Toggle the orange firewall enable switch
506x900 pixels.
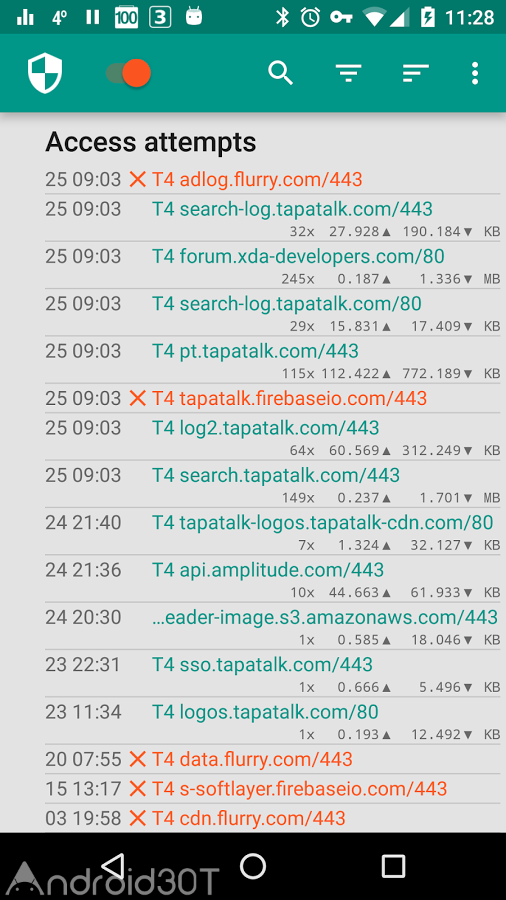(129, 73)
